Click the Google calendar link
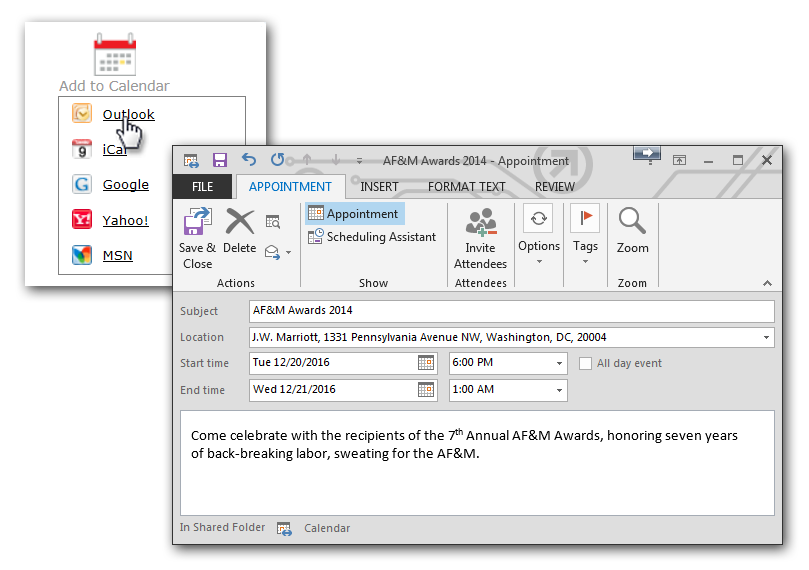This screenshot has height=570, width=809. [x=125, y=184]
